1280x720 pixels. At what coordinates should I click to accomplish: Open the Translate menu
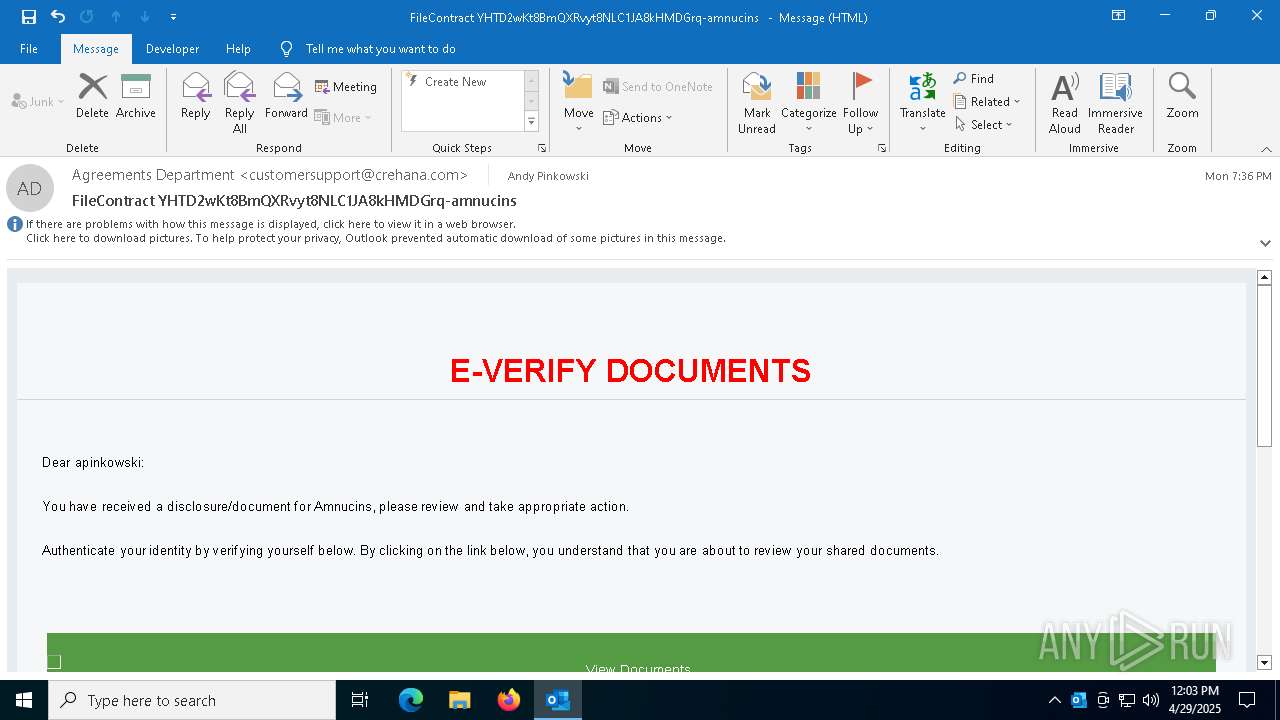[922, 102]
